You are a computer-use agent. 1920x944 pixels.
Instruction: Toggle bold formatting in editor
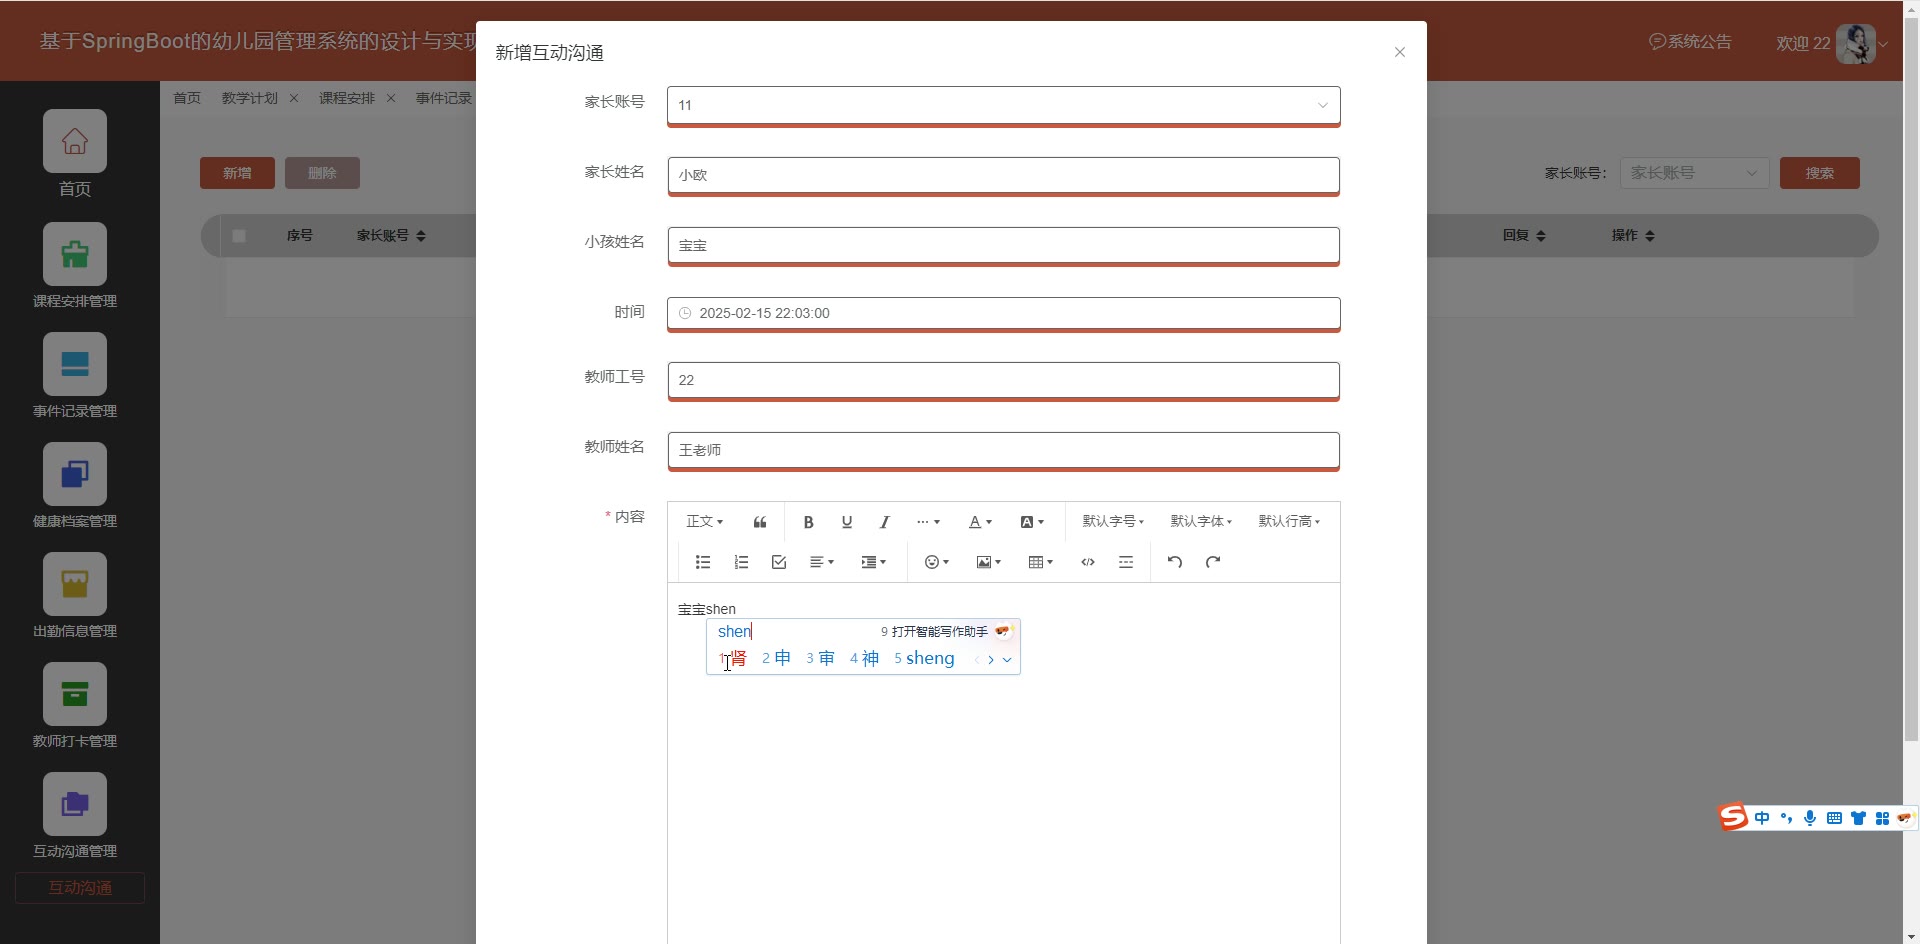808,522
